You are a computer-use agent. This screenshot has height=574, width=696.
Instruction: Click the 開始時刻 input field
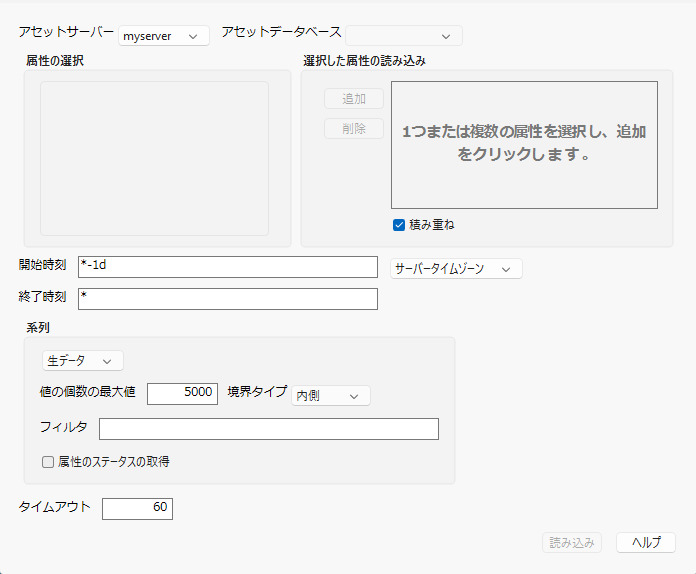[x=228, y=267]
